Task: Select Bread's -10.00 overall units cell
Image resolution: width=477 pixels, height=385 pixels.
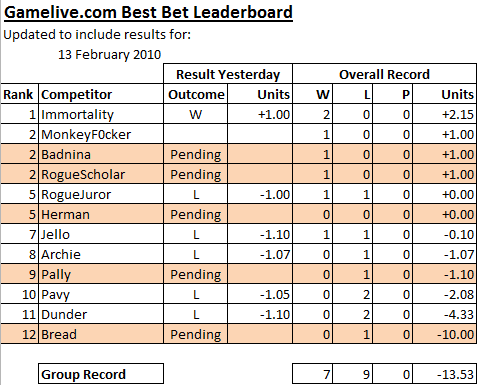Action: (444, 334)
